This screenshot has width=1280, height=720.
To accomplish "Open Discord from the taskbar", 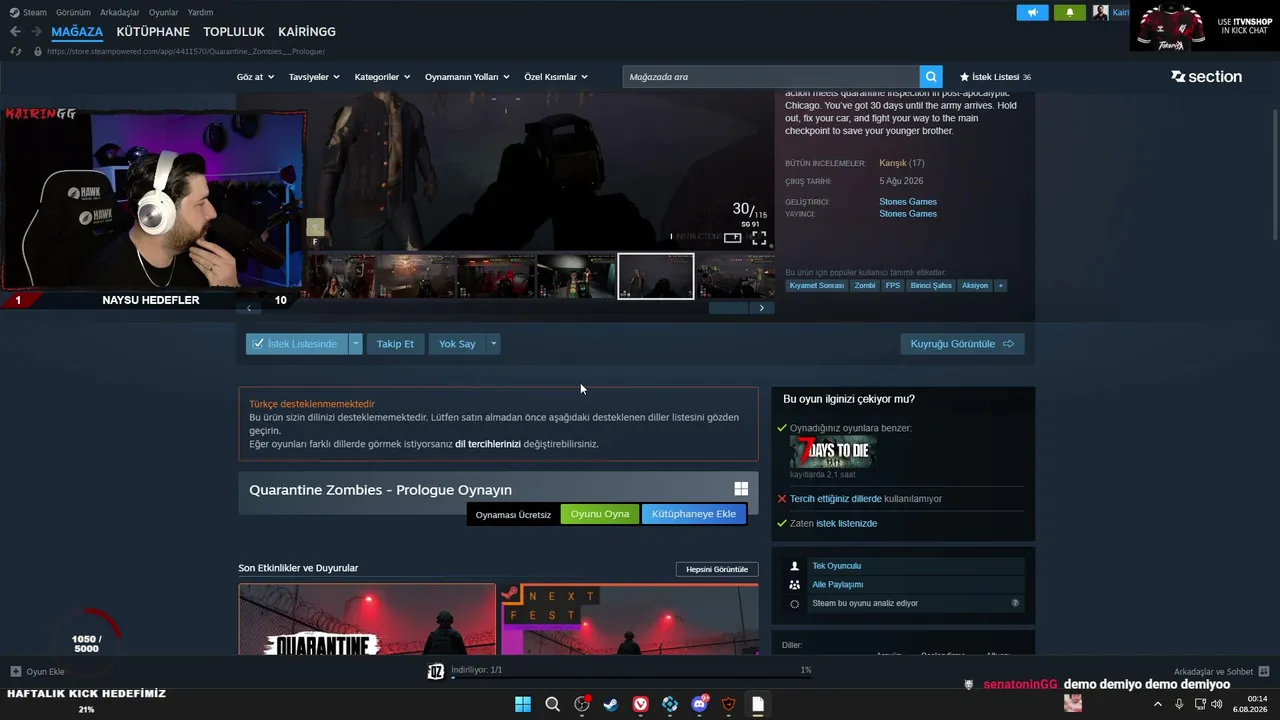I will [x=699, y=704].
